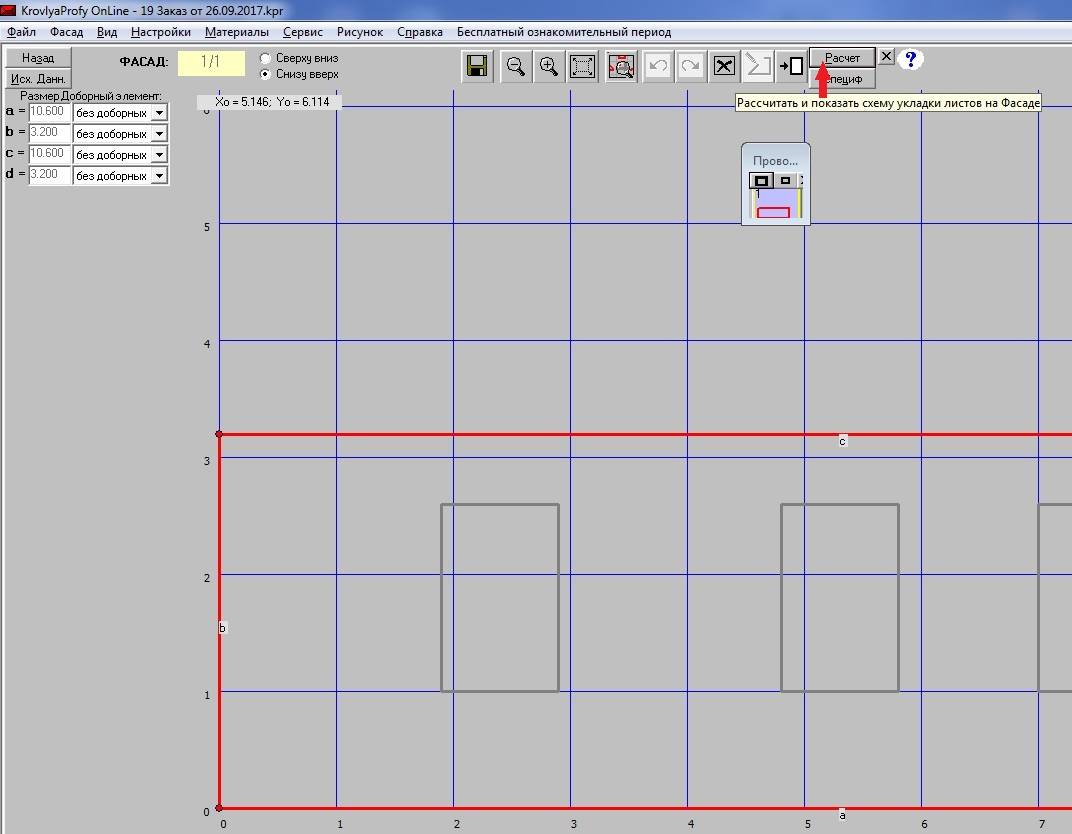Click the floppy disk save icon
This screenshot has width=1072, height=834.
click(x=477, y=66)
